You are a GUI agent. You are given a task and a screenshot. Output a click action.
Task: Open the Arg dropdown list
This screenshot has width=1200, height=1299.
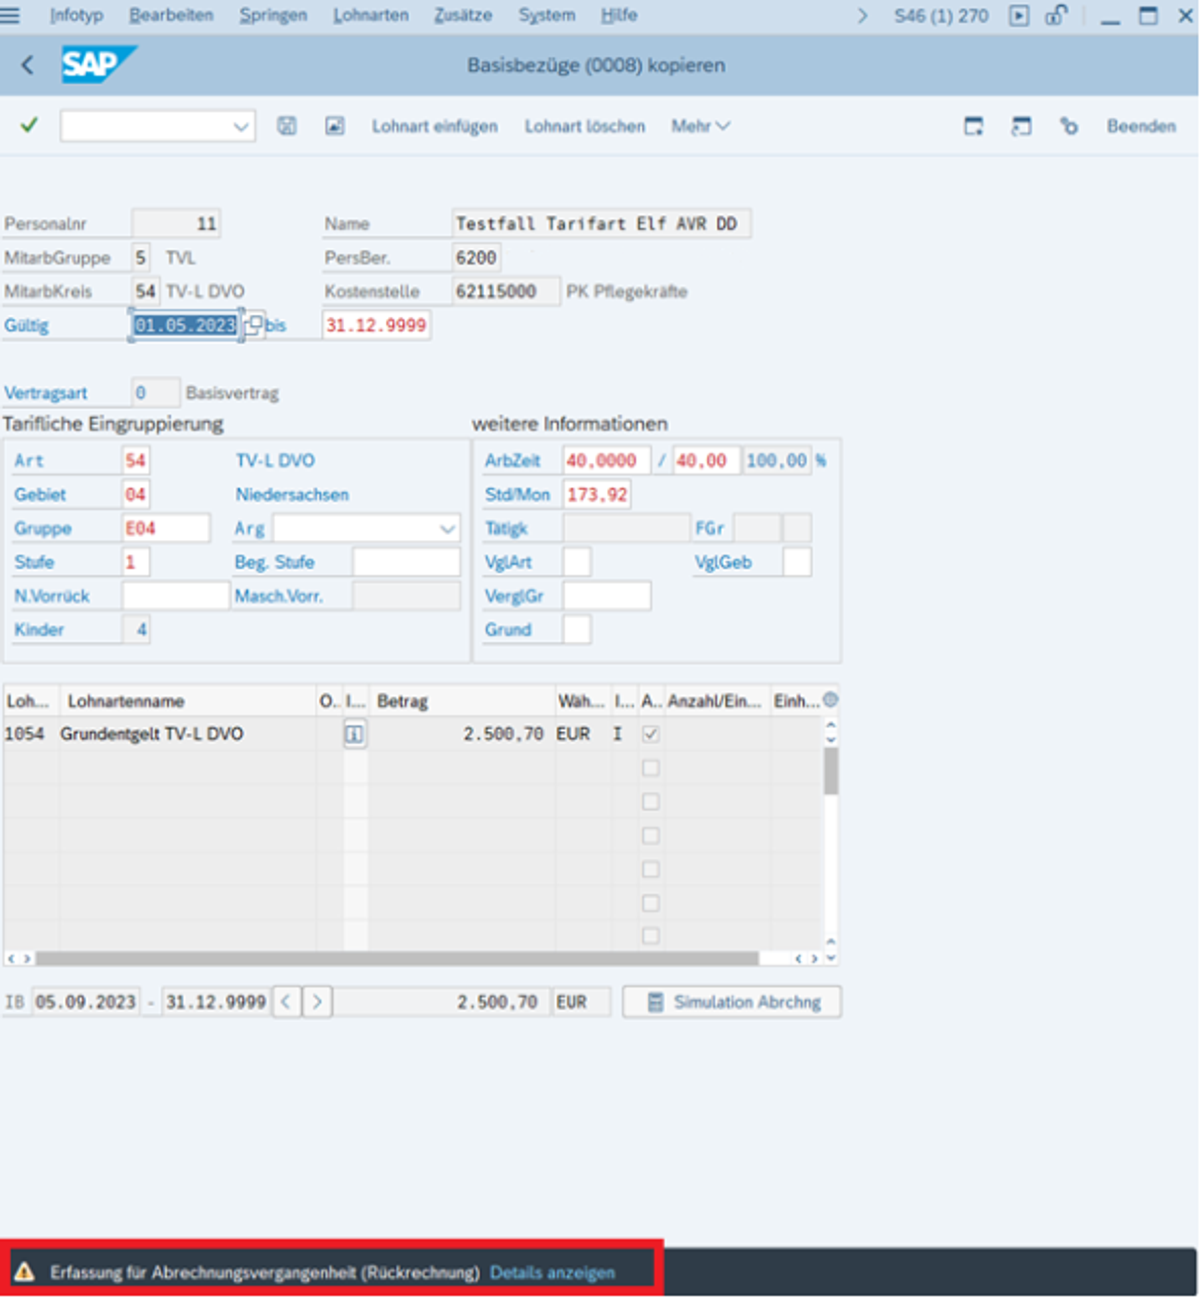pos(447,528)
